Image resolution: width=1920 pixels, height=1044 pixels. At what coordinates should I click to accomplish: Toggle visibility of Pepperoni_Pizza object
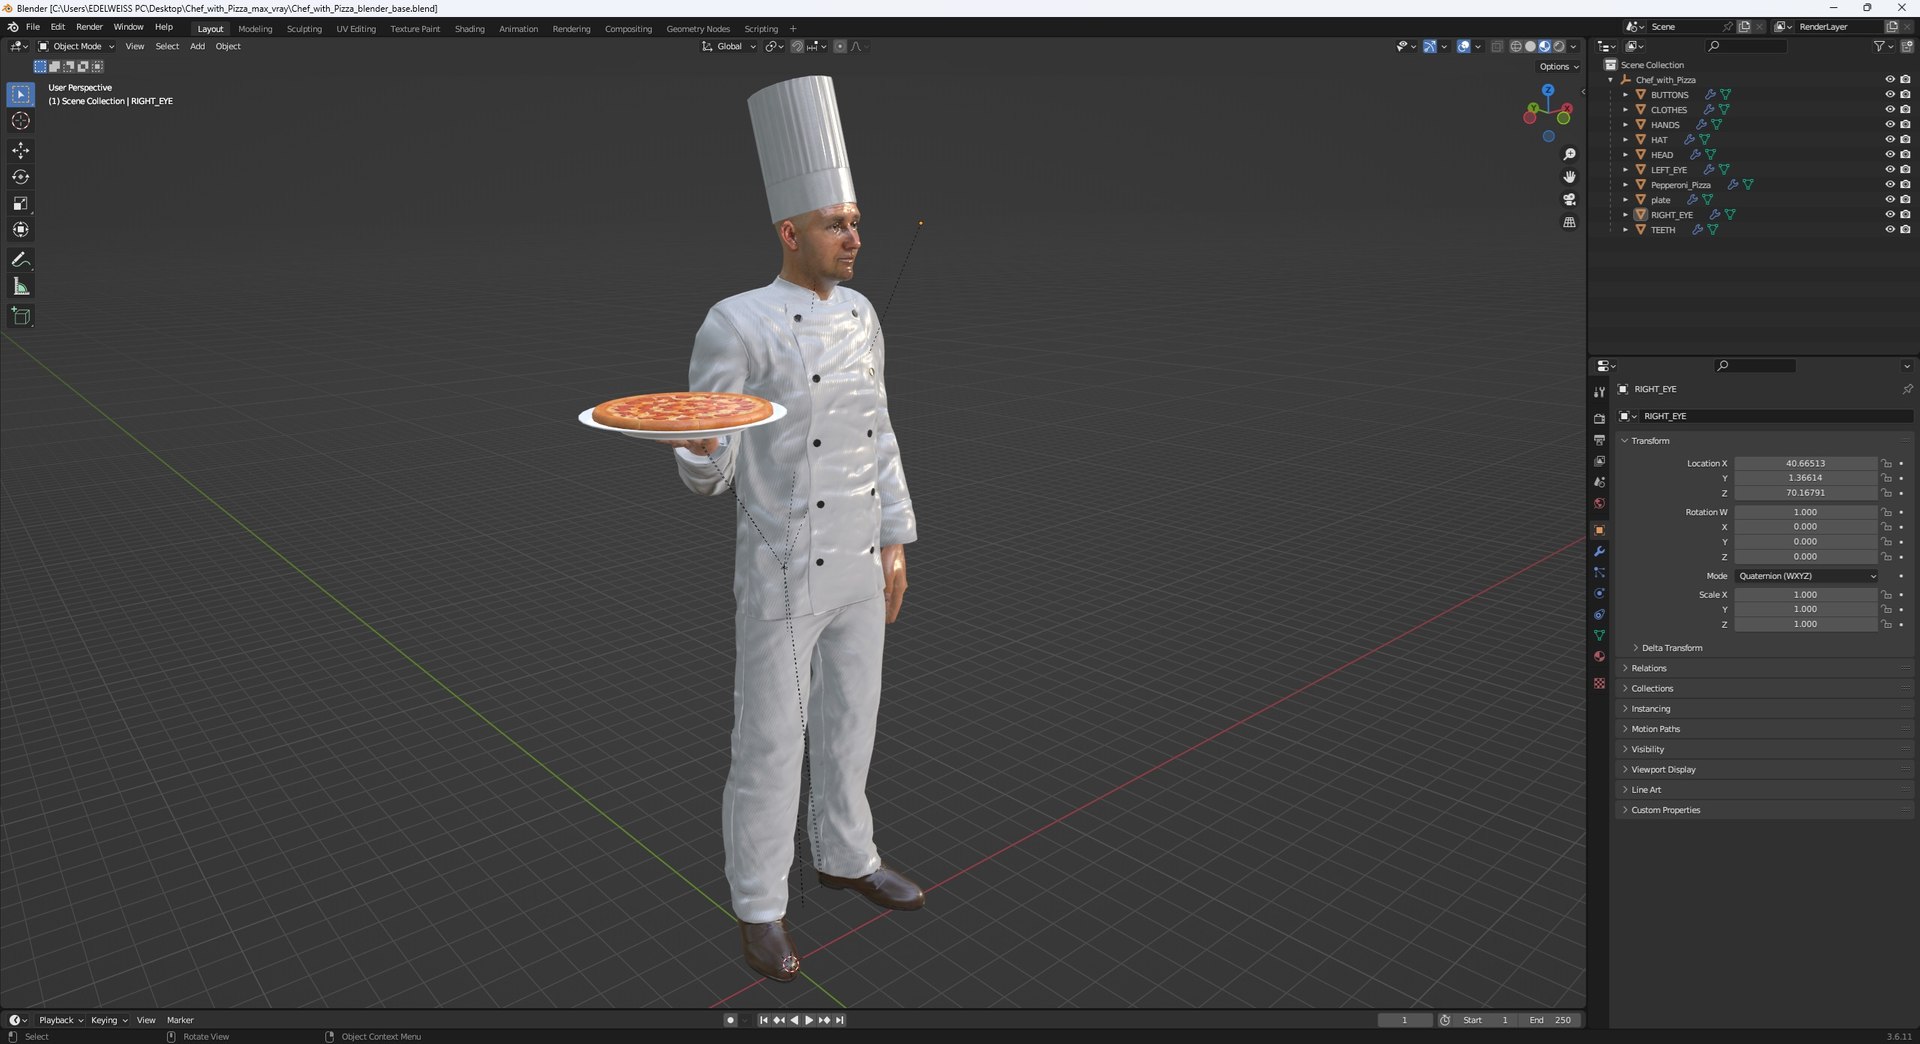[x=1890, y=185]
